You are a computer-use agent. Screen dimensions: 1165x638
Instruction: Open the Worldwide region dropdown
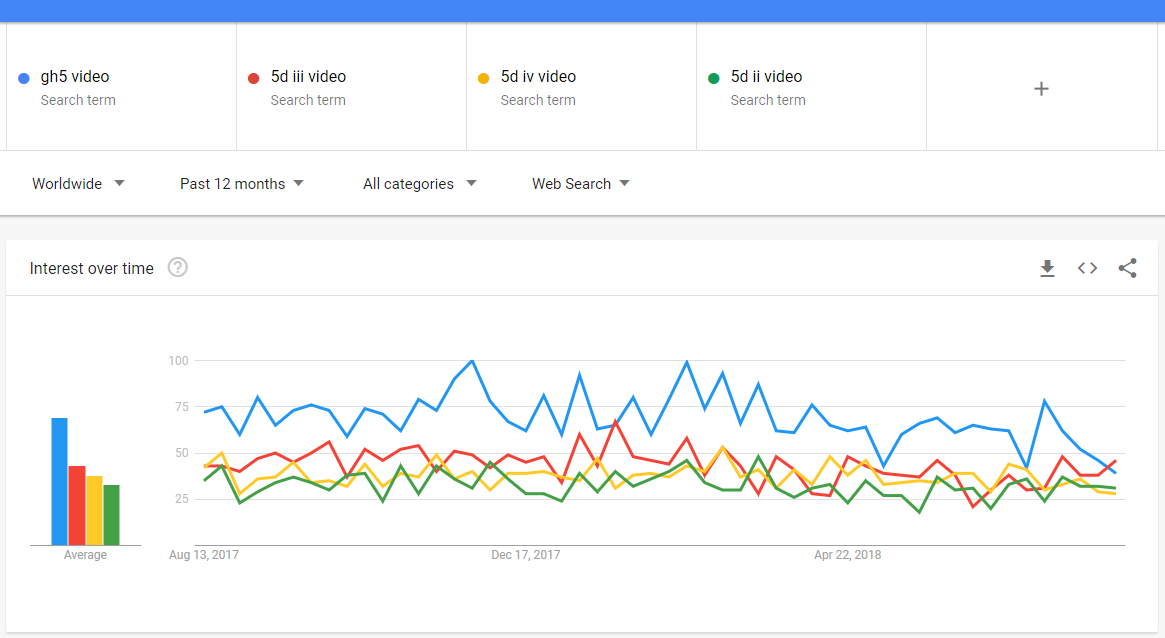[x=78, y=183]
